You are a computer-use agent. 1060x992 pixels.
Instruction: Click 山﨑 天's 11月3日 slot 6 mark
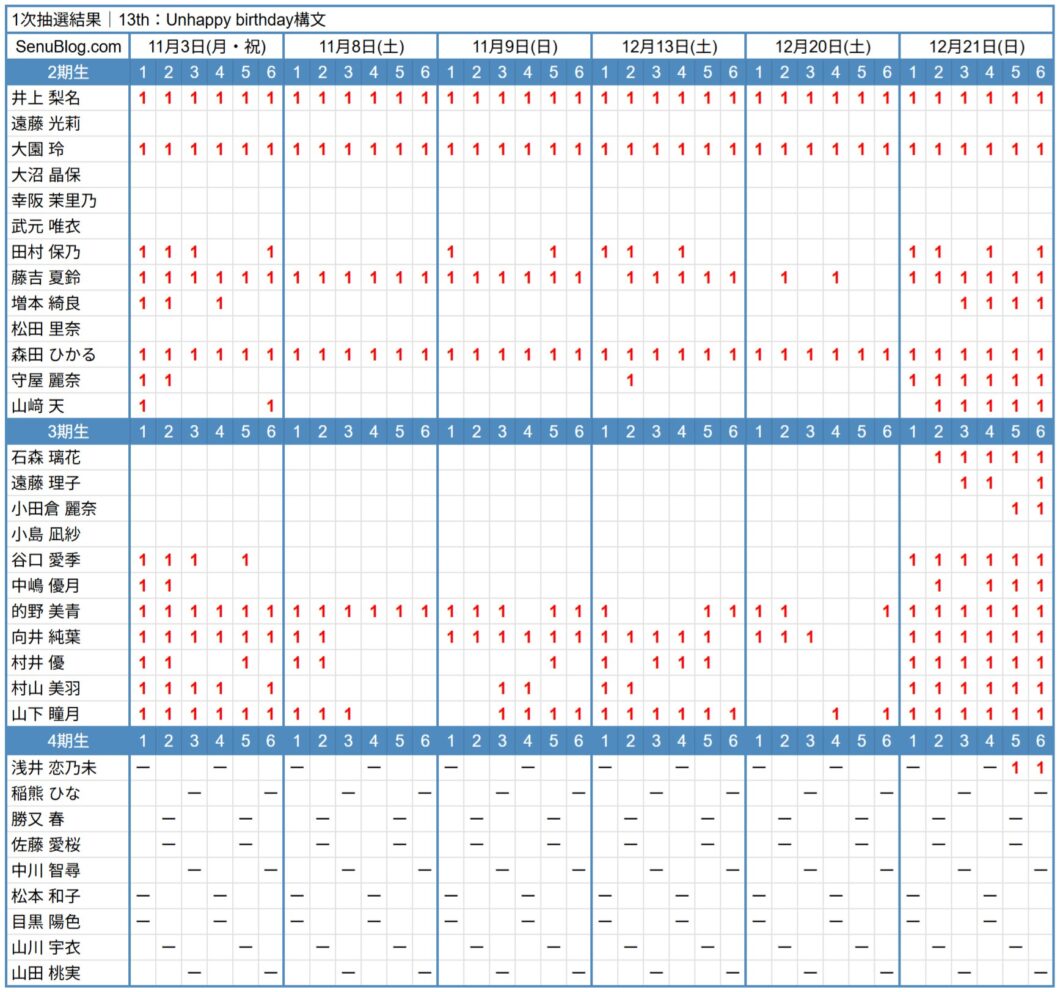pyautogui.click(x=271, y=406)
